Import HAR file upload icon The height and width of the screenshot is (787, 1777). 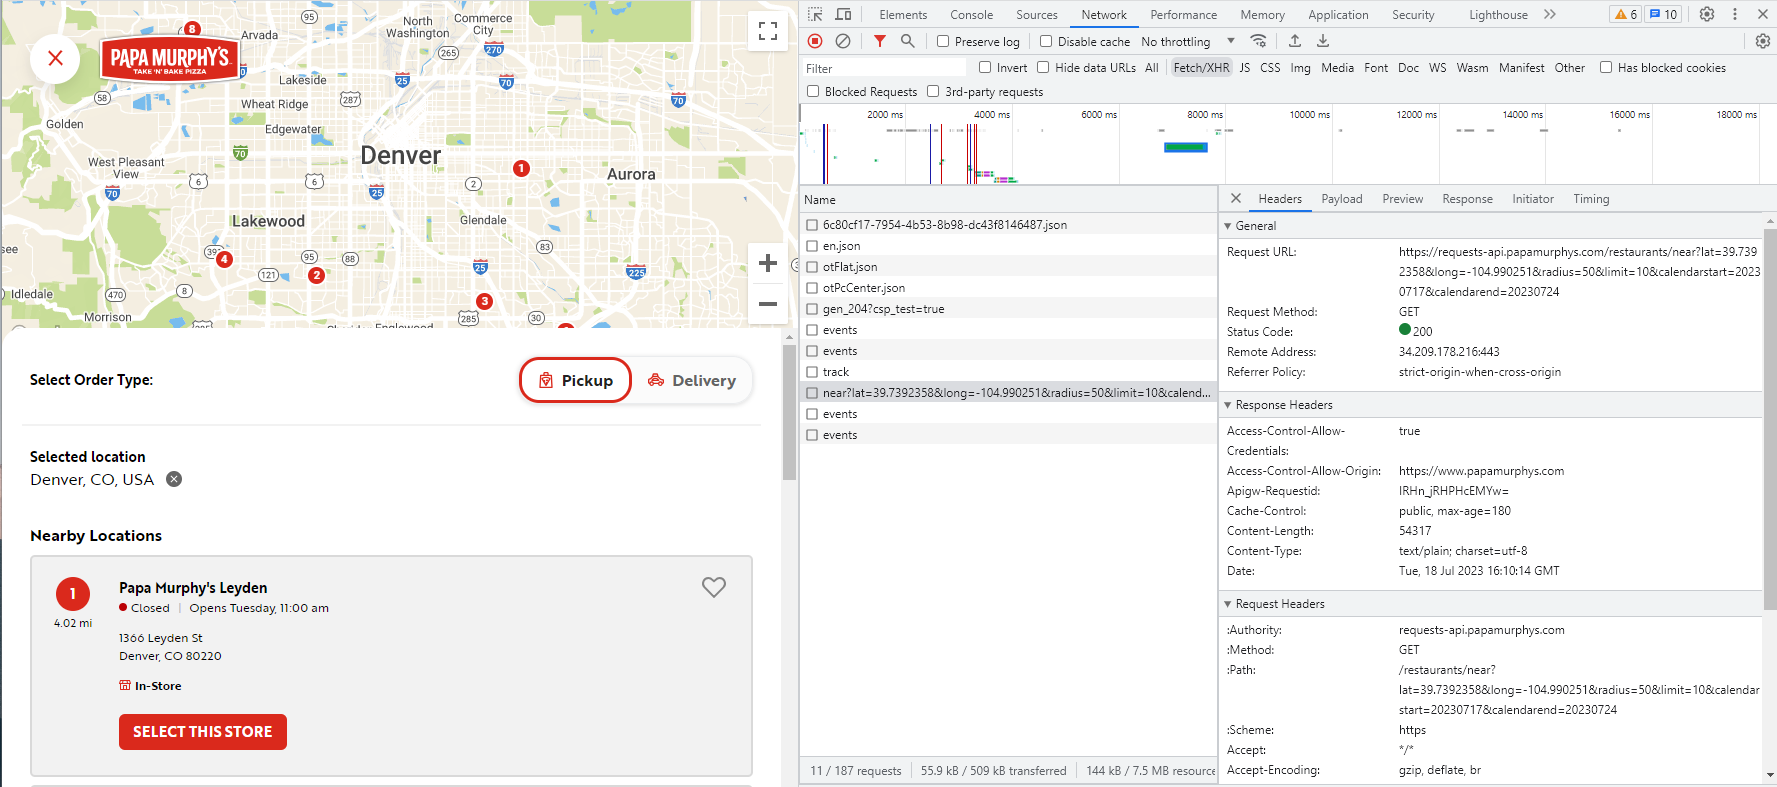click(1295, 41)
